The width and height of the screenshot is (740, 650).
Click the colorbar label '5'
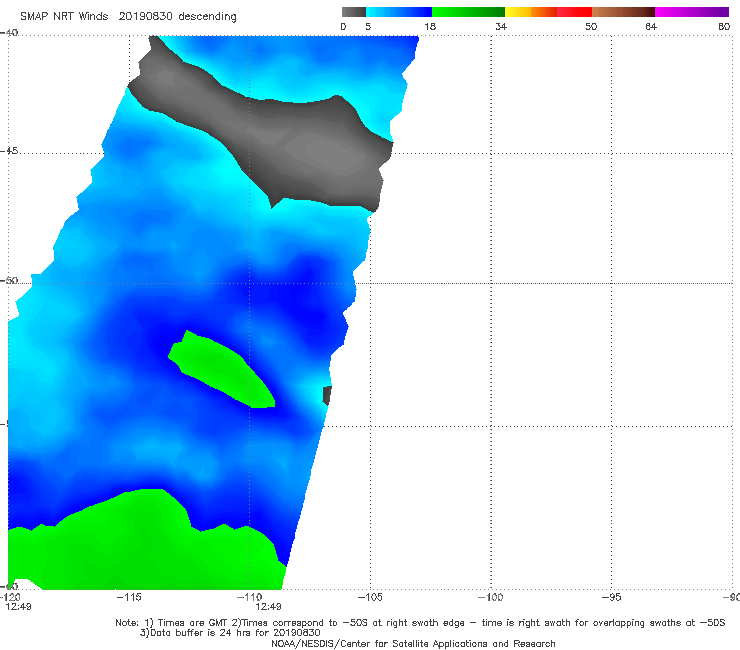click(368, 27)
